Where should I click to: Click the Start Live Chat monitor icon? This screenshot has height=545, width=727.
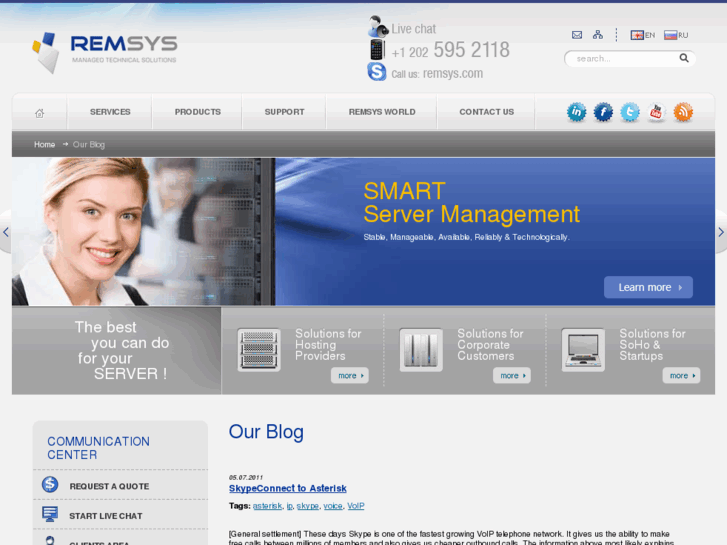coord(50,514)
